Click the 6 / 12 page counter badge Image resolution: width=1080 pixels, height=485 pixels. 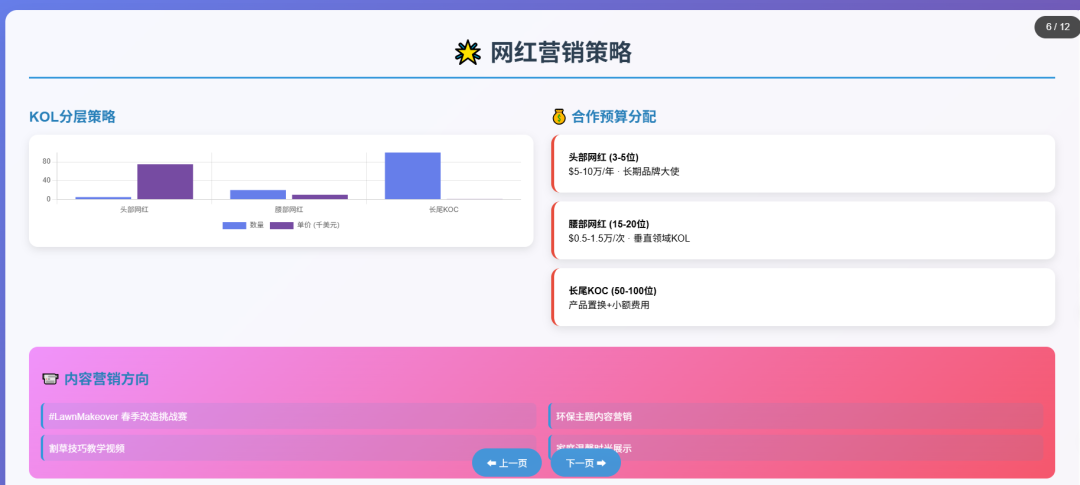pyautogui.click(x=1057, y=27)
